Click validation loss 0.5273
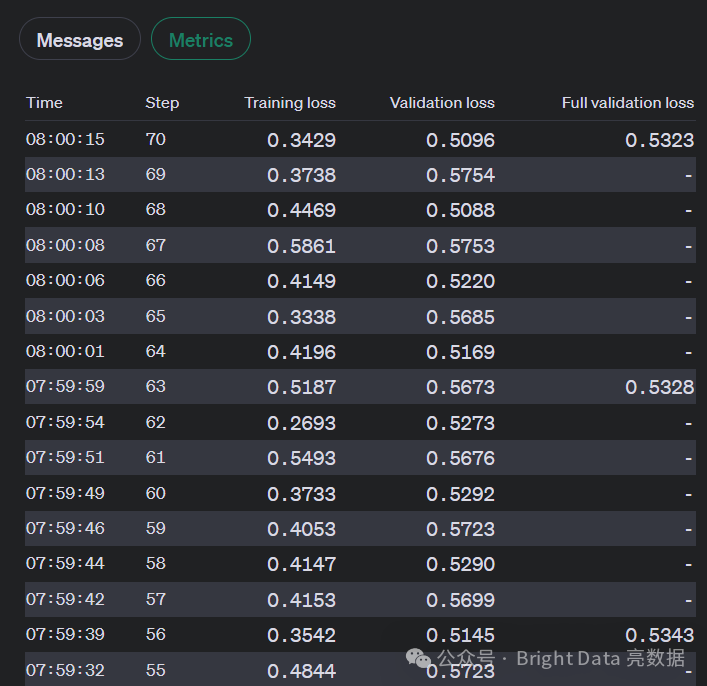This screenshot has height=686, width=707. (460, 424)
